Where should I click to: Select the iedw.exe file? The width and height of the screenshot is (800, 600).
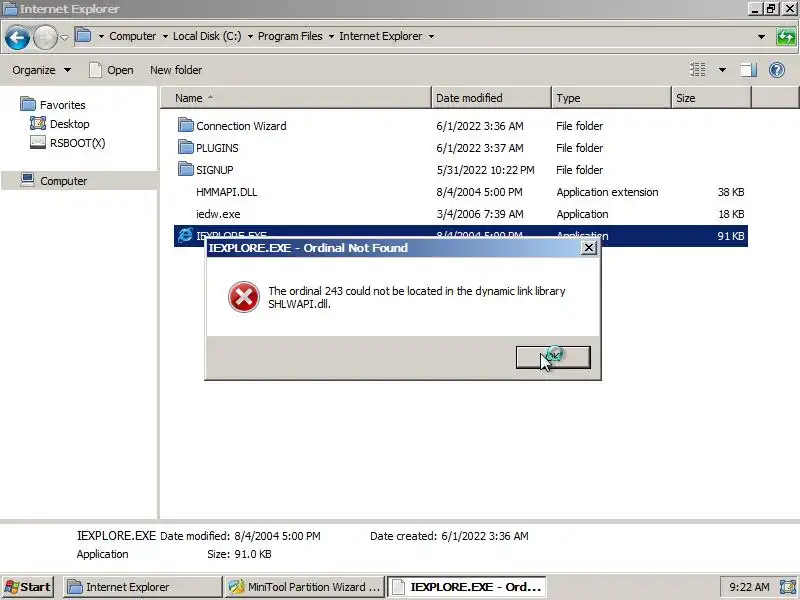point(218,214)
